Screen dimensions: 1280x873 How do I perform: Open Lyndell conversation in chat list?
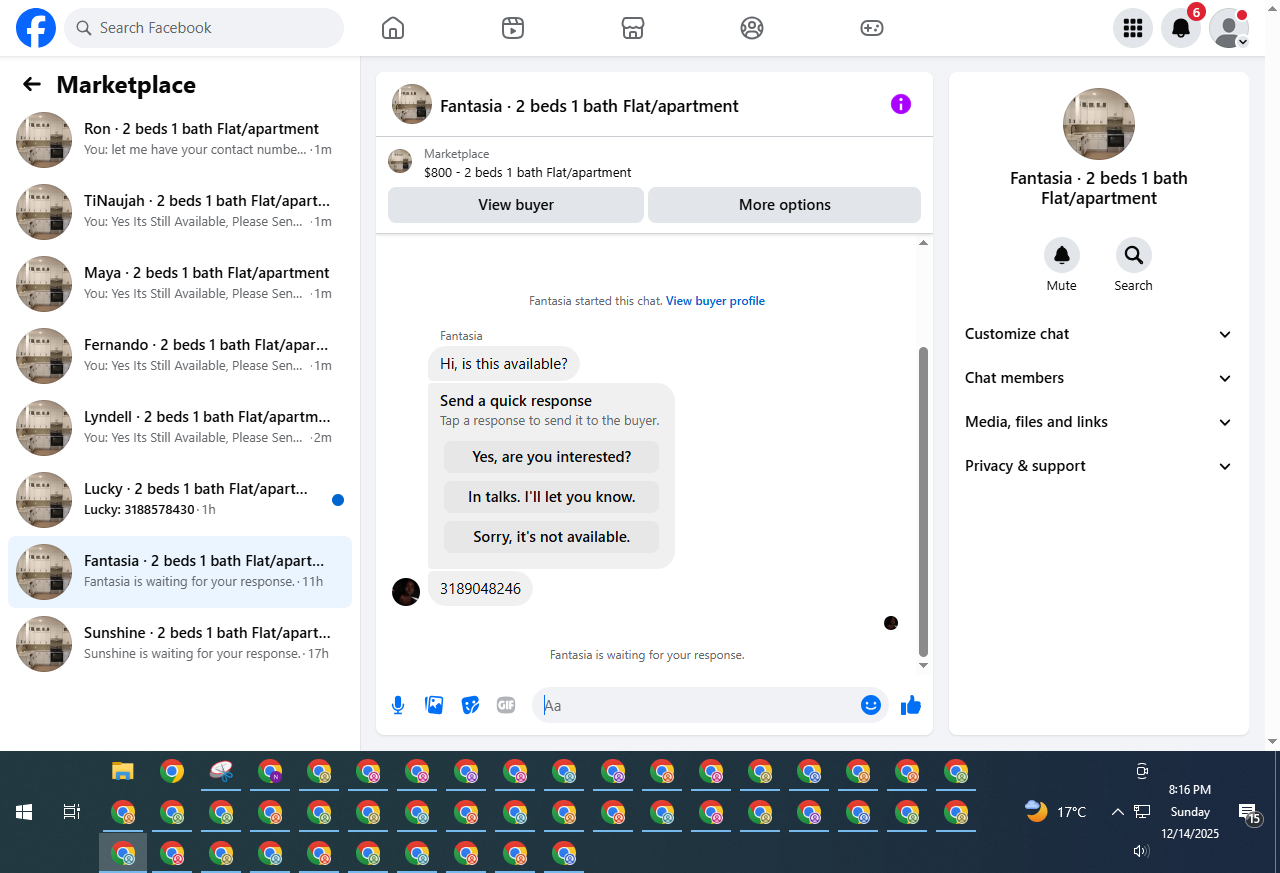click(x=180, y=428)
